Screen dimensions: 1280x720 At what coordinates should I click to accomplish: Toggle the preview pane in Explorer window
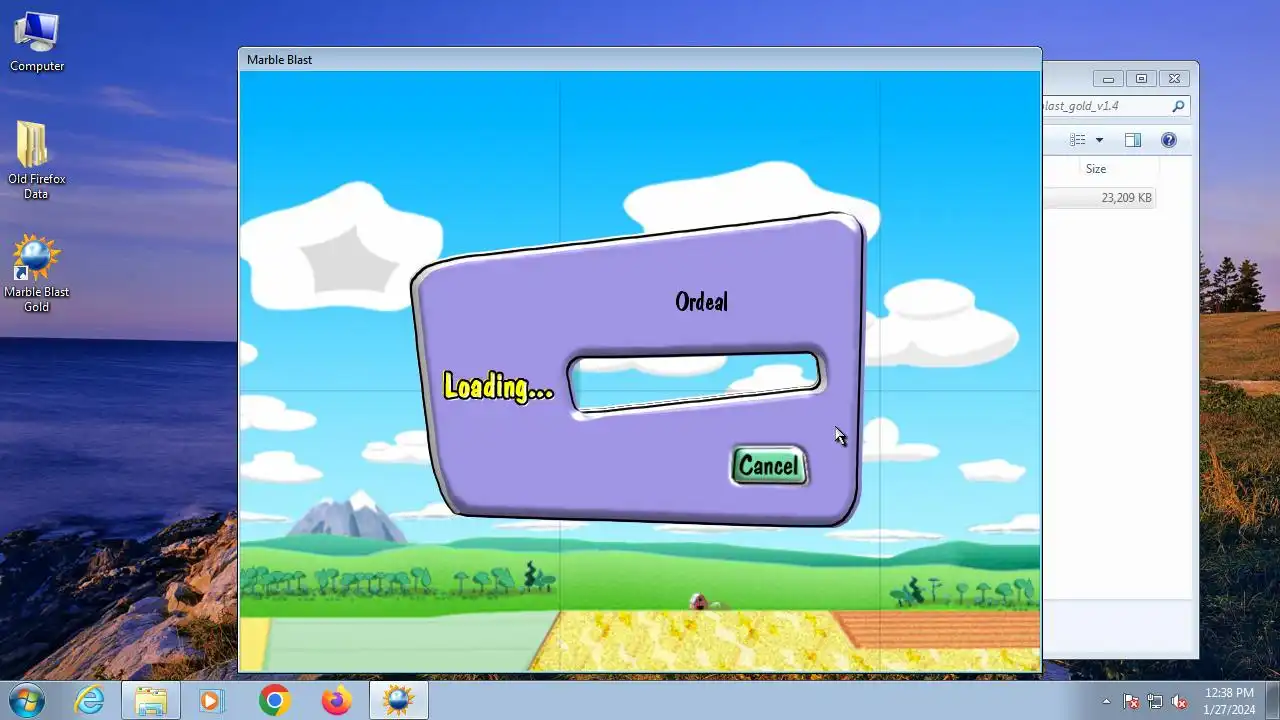[1133, 140]
